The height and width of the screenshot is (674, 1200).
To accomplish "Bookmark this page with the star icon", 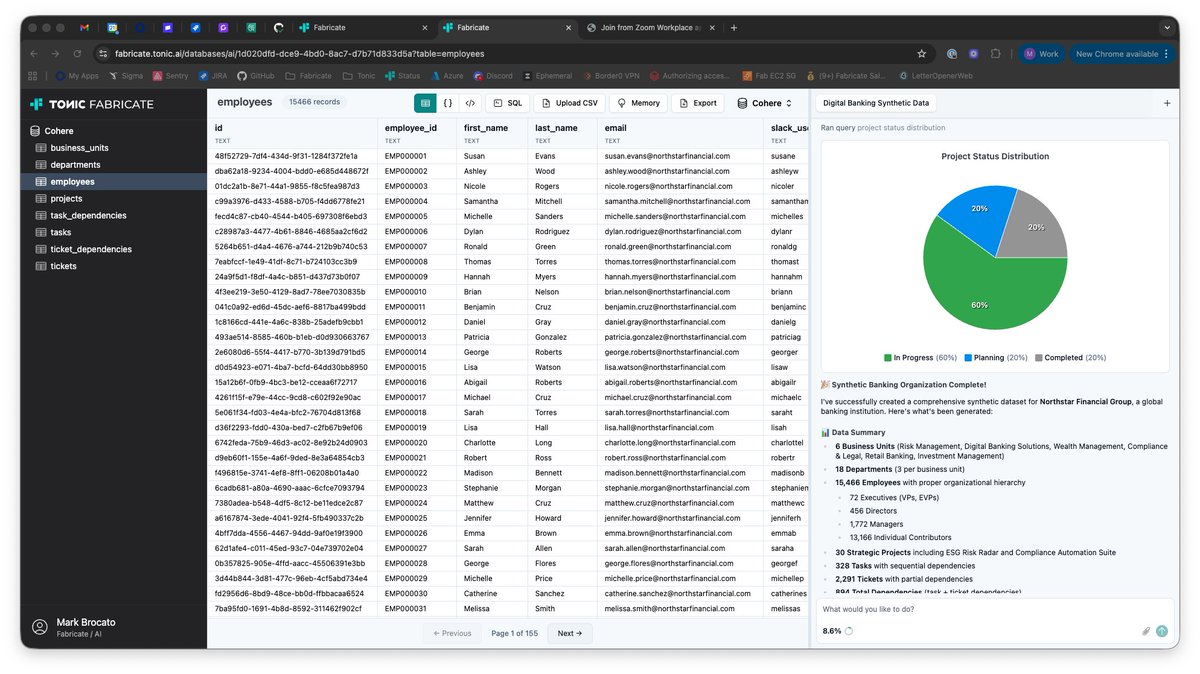I will tap(921, 54).
